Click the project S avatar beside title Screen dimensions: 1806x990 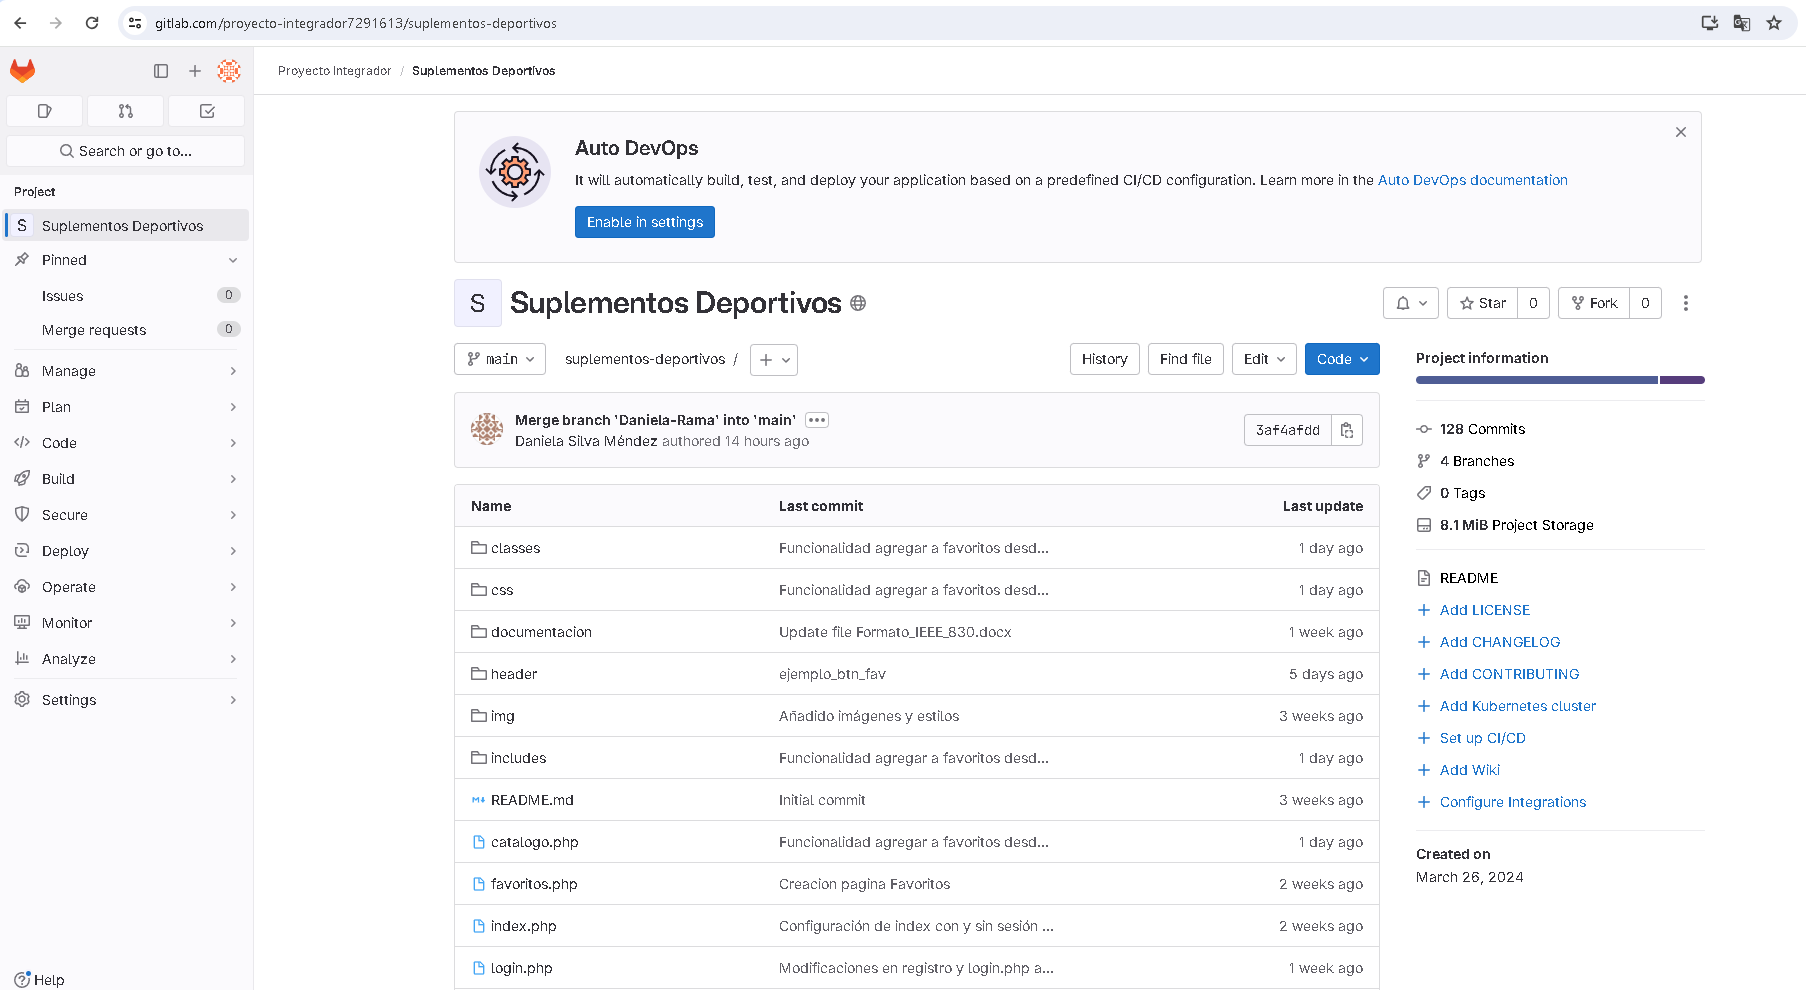coord(478,303)
